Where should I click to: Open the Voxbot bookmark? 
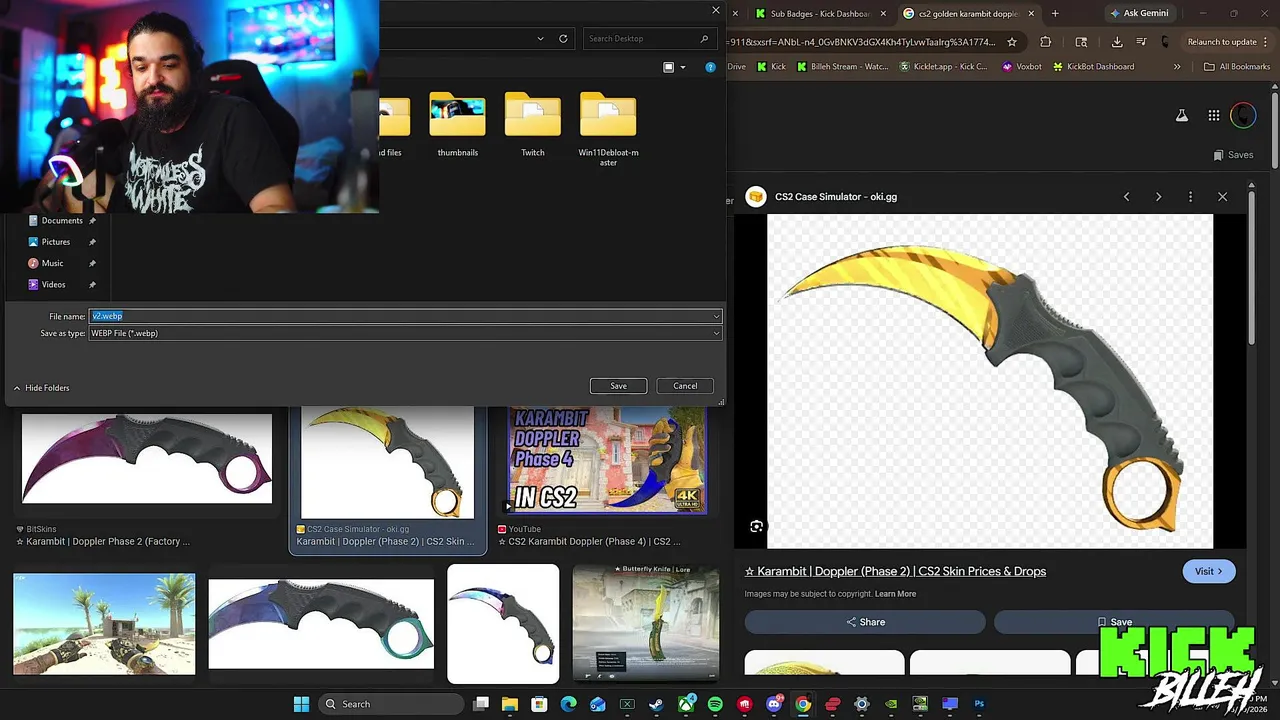point(1021,67)
